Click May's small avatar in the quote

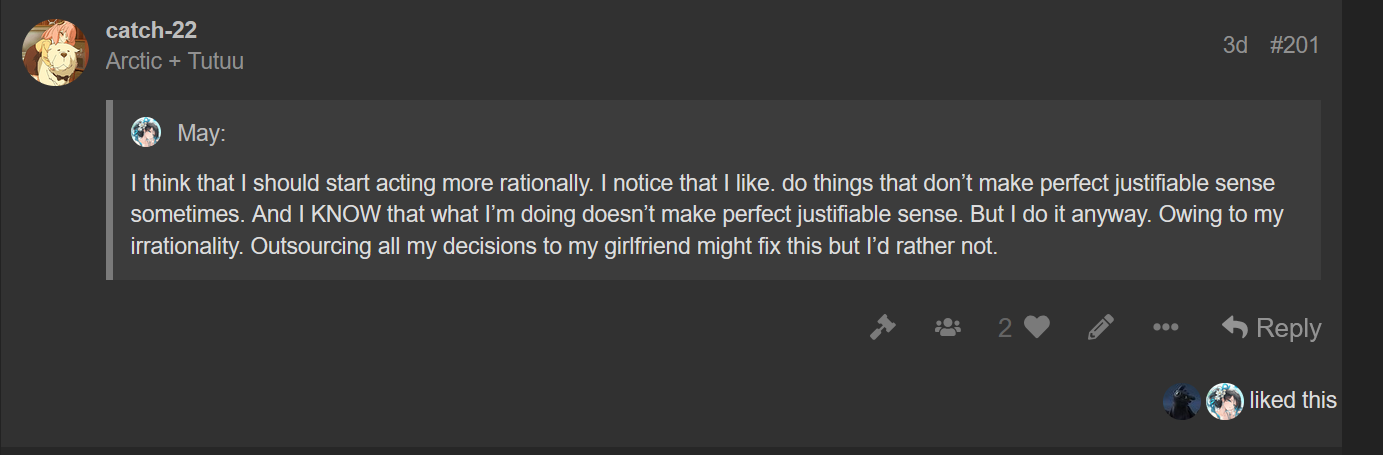tap(146, 132)
